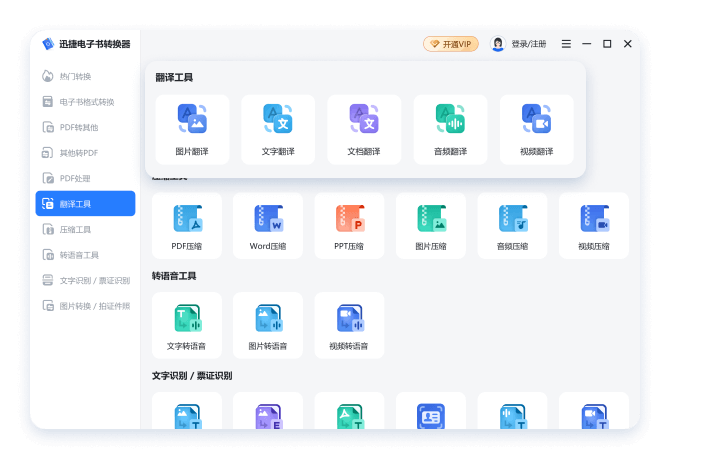Viewport: 706px width, 469px height.
Task: Launch the PDF压缩 compression tool
Action: pos(187,226)
